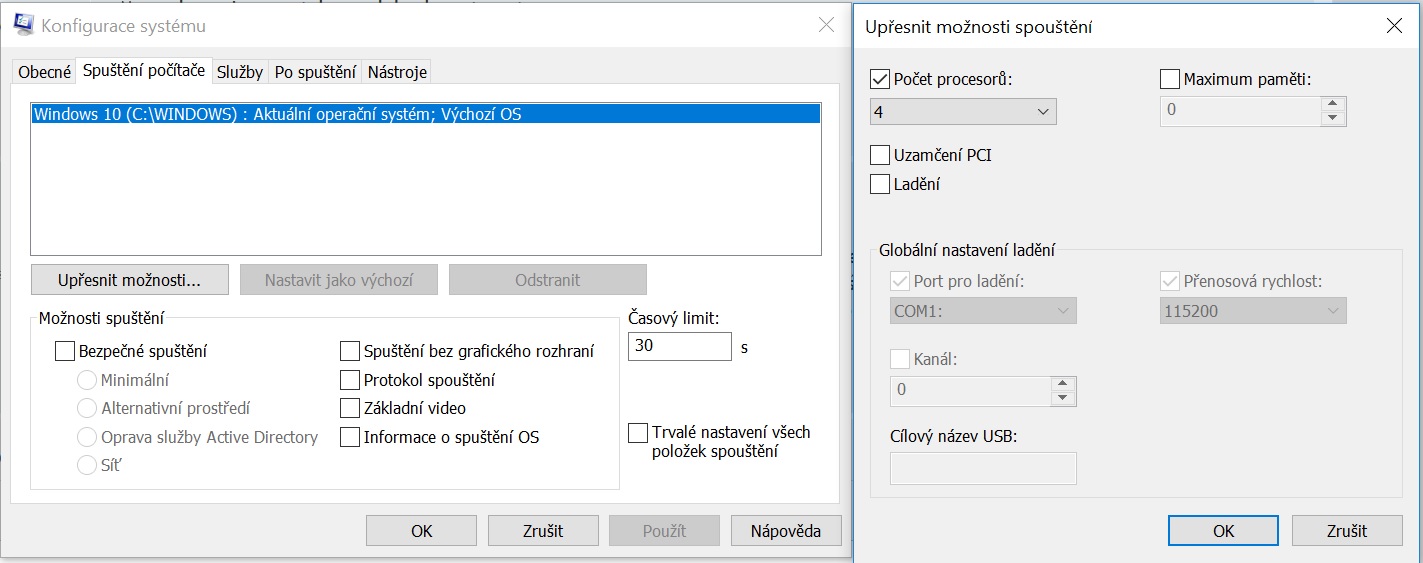Switch to the Obecné tab
1423x563 pixels.
45,72
